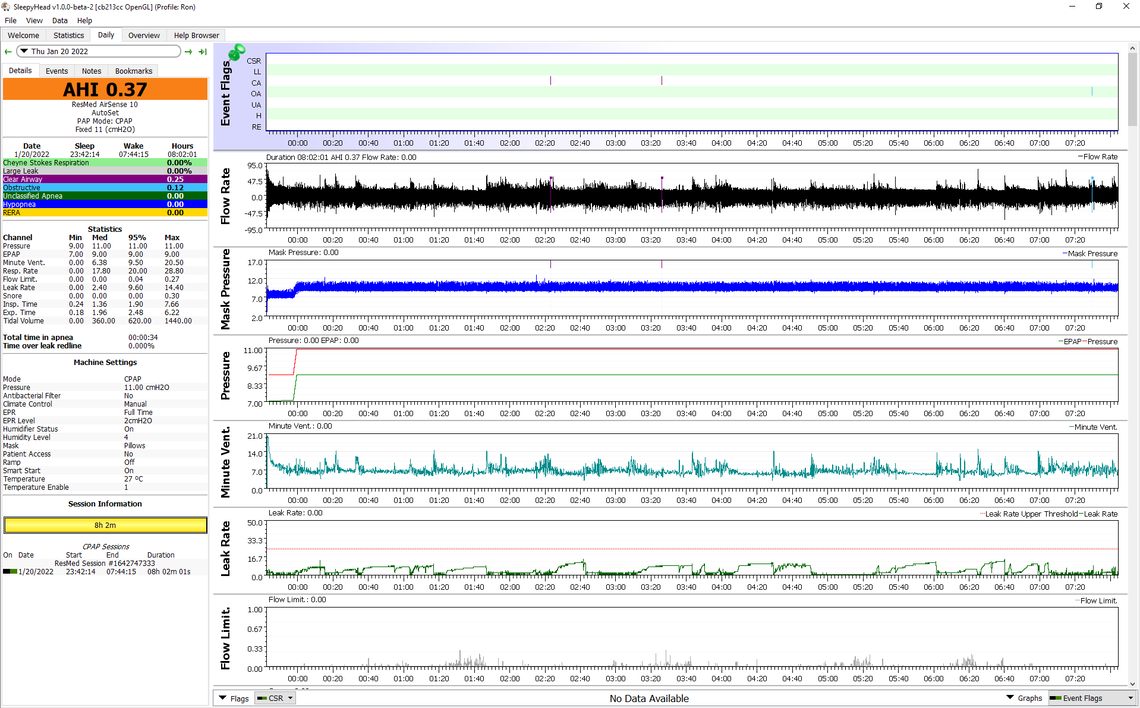The height and width of the screenshot is (708, 1140).
Task: Click the Mask Pressure legend label
Action: pyautogui.click(x=1090, y=254)
